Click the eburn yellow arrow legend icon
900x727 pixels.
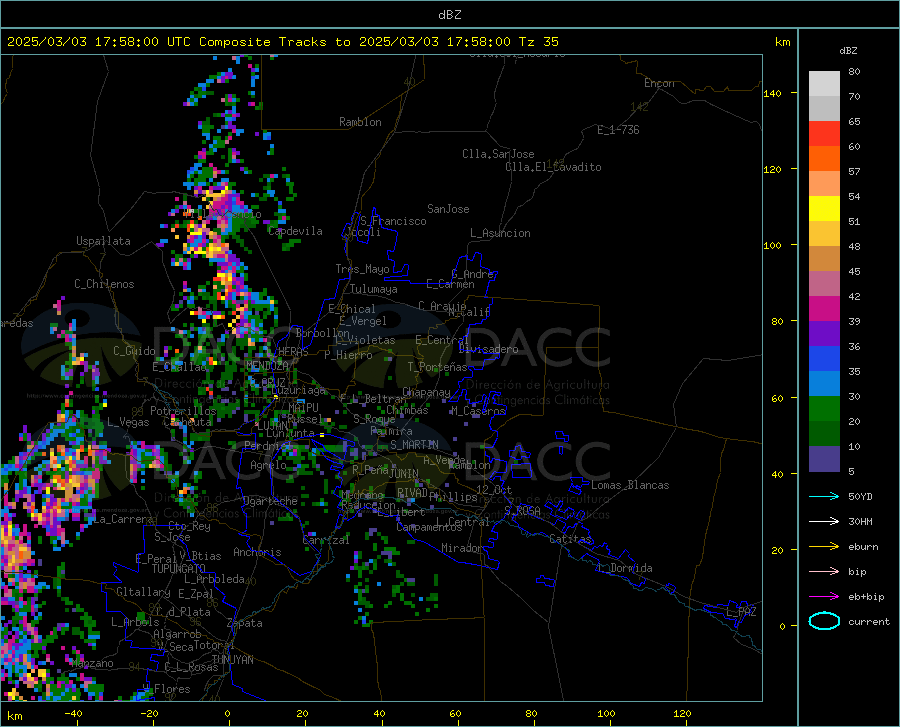point(824,546)
